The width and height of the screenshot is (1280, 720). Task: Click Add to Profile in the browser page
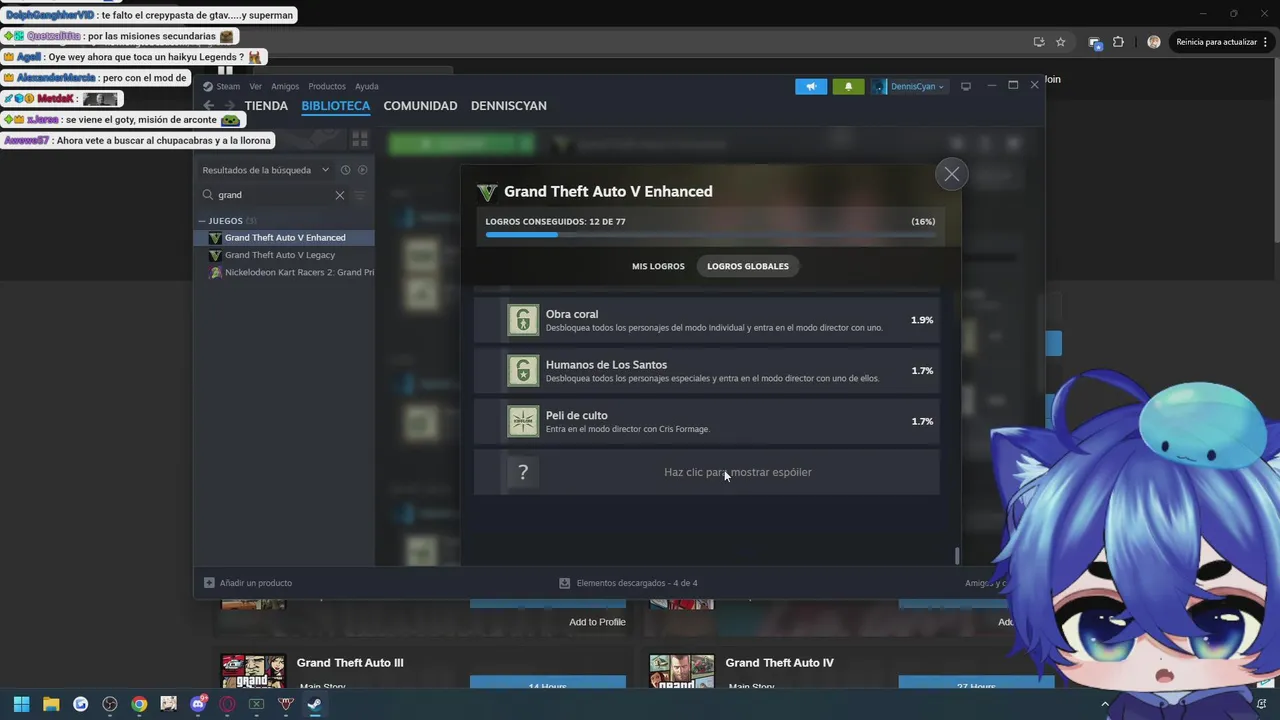(597, 622)
